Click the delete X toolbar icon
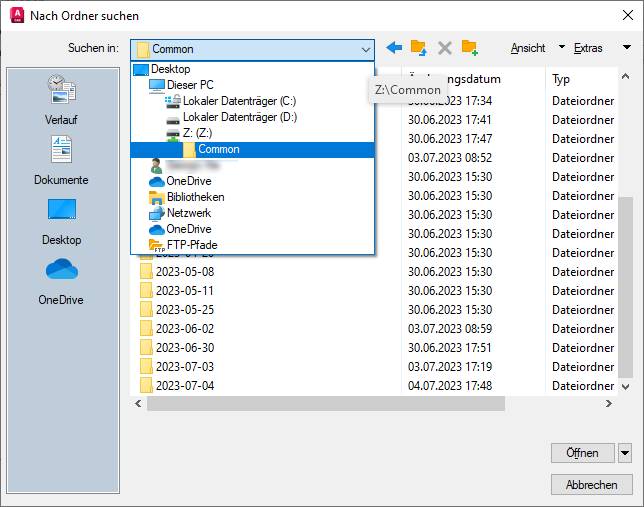Image resolution: width=644 pixels, height=507 pixels. (444, 48)
